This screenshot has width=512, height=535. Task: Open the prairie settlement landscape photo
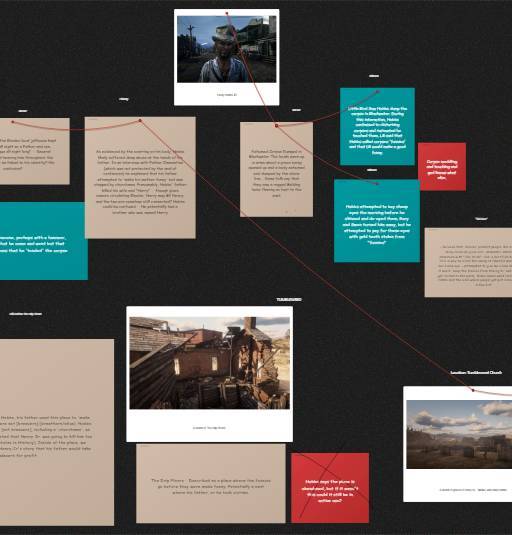pos(459,434)
